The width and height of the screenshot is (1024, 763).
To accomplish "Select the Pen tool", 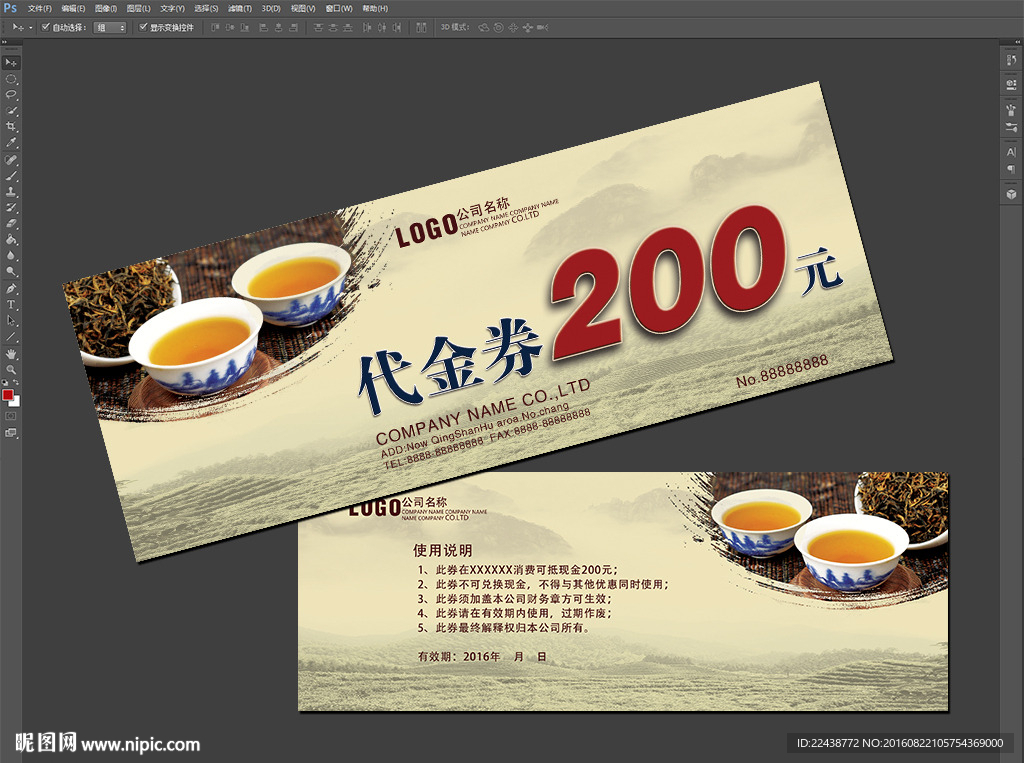I will (x=11, y=289).
